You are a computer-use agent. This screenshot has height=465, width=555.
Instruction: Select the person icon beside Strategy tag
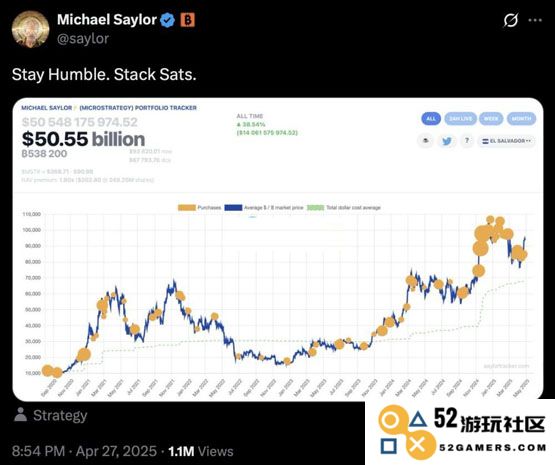click(x=20, y=415)
